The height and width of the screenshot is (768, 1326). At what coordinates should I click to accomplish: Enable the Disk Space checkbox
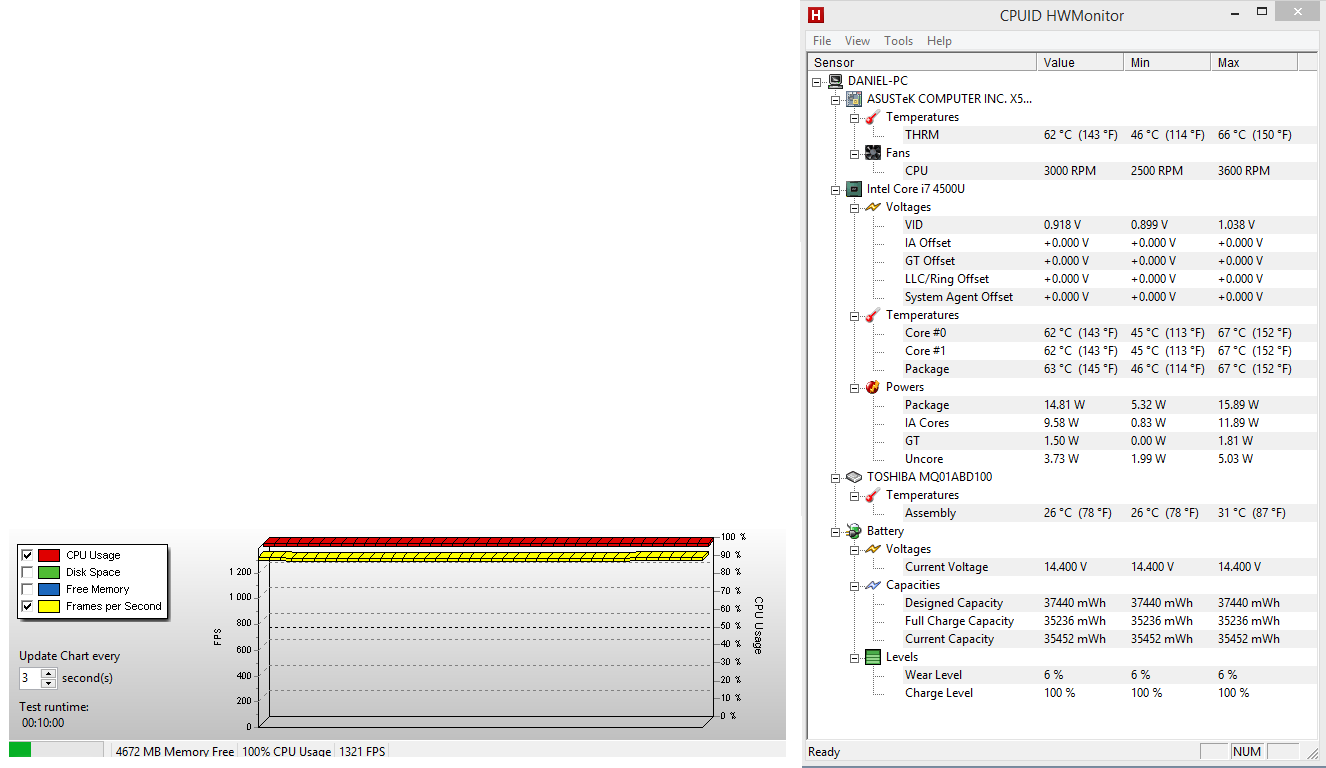27,572
